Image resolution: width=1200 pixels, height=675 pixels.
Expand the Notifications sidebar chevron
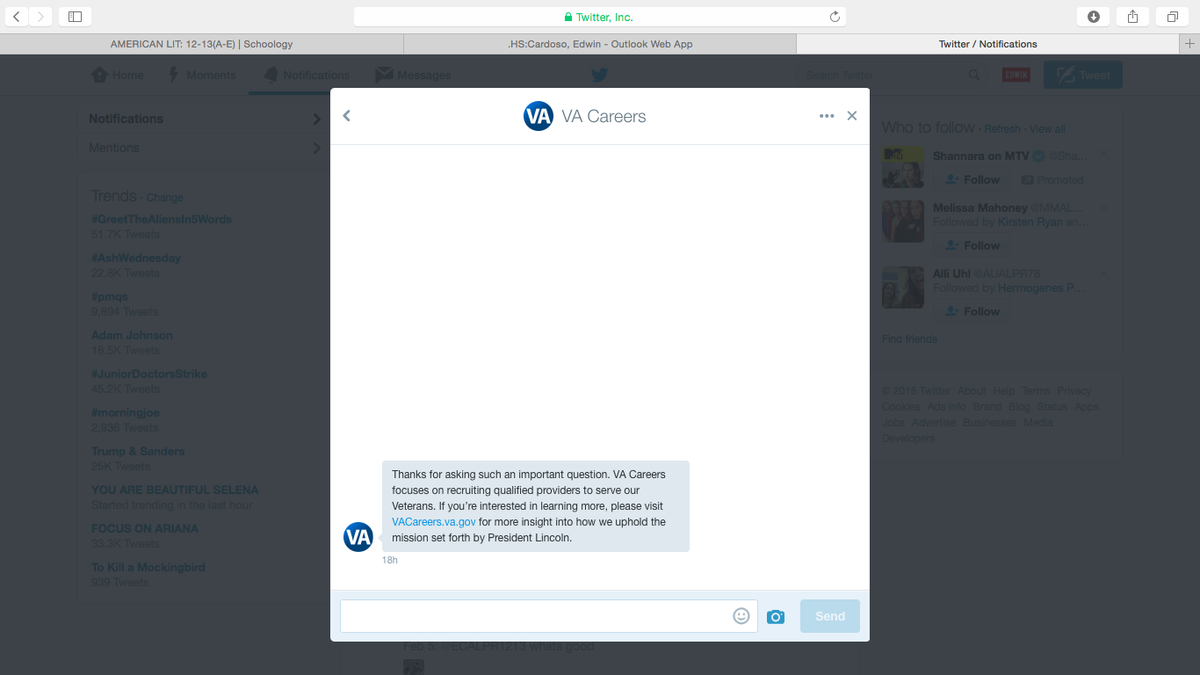(x=317, y=119)
